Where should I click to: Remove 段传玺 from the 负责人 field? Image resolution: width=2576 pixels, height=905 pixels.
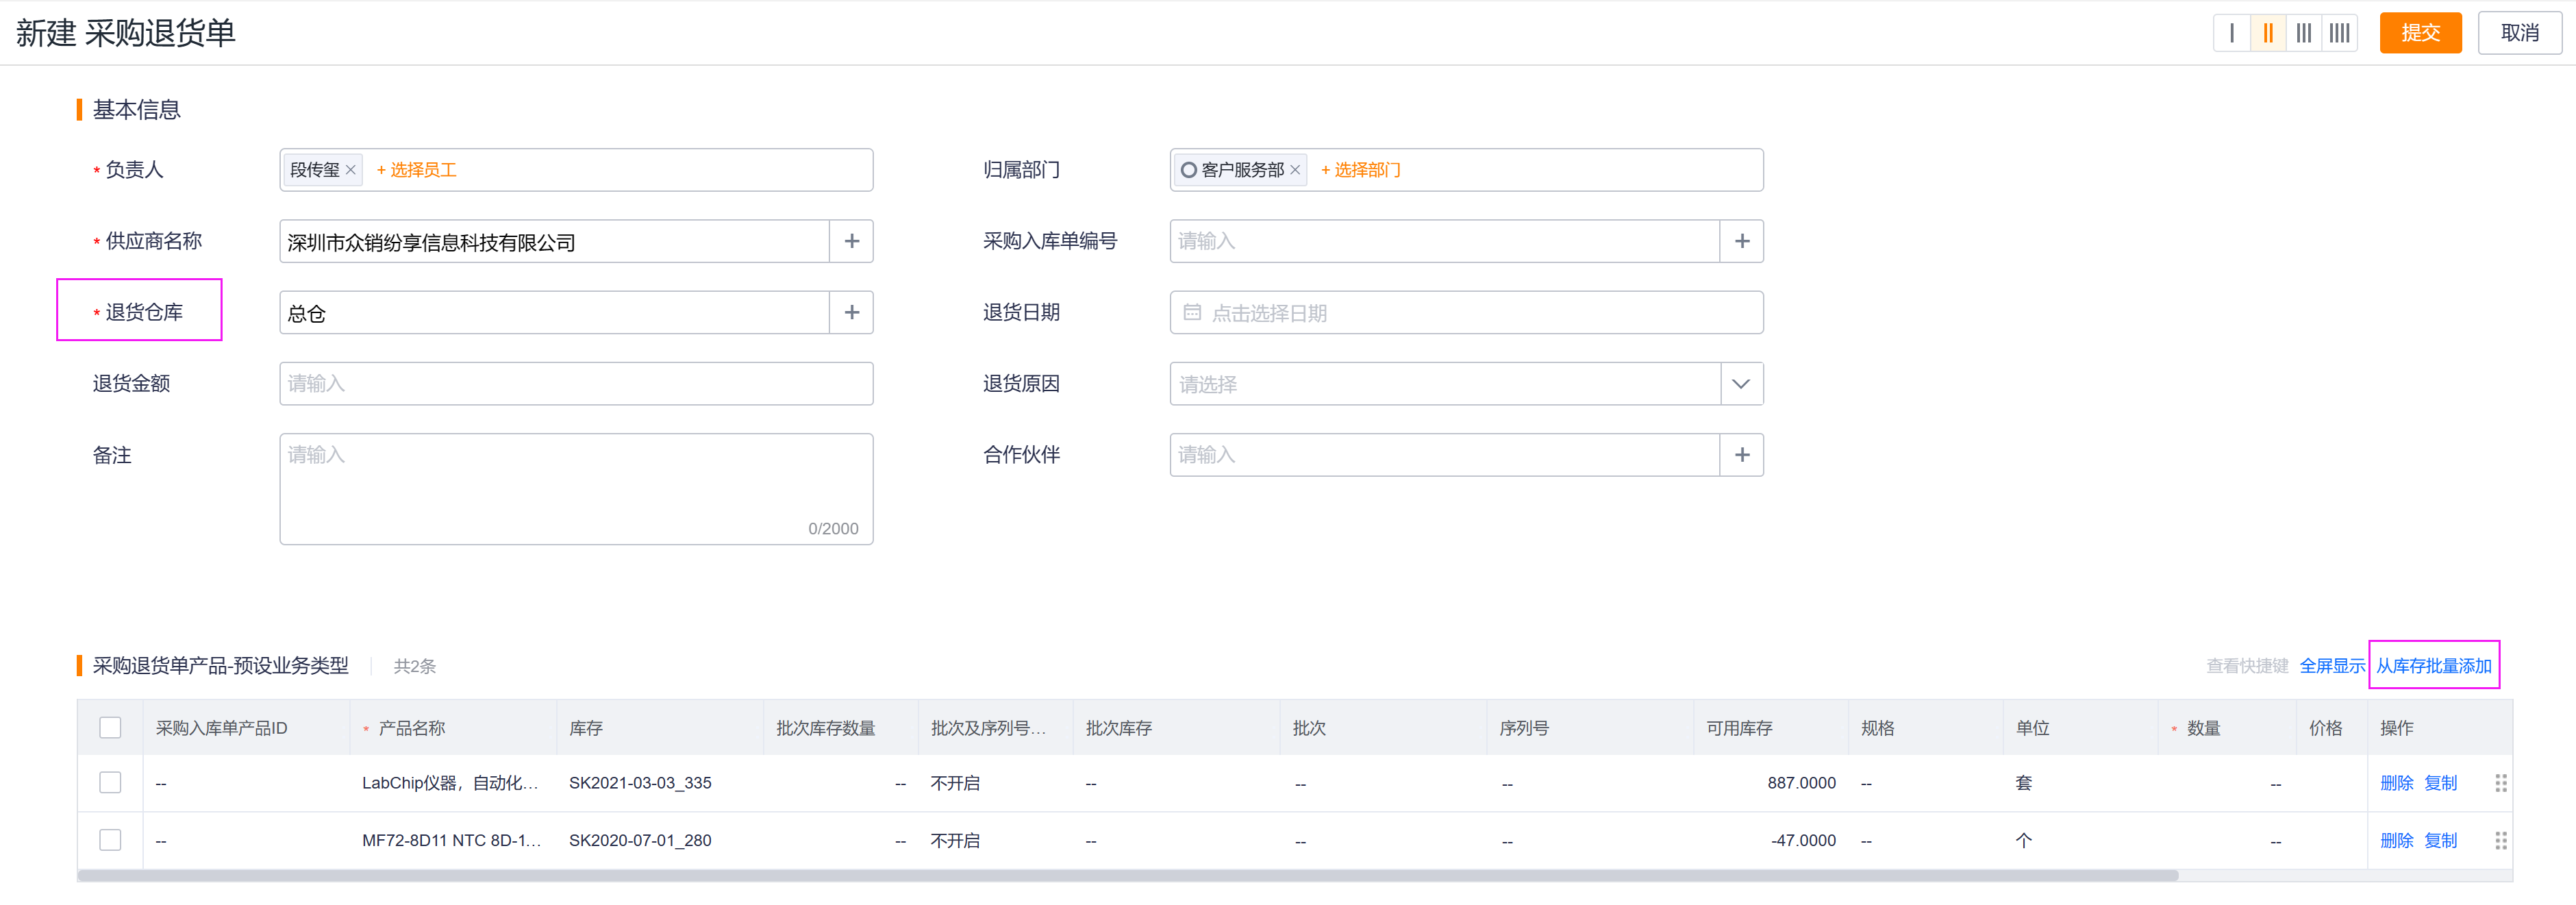pos(351,170)
